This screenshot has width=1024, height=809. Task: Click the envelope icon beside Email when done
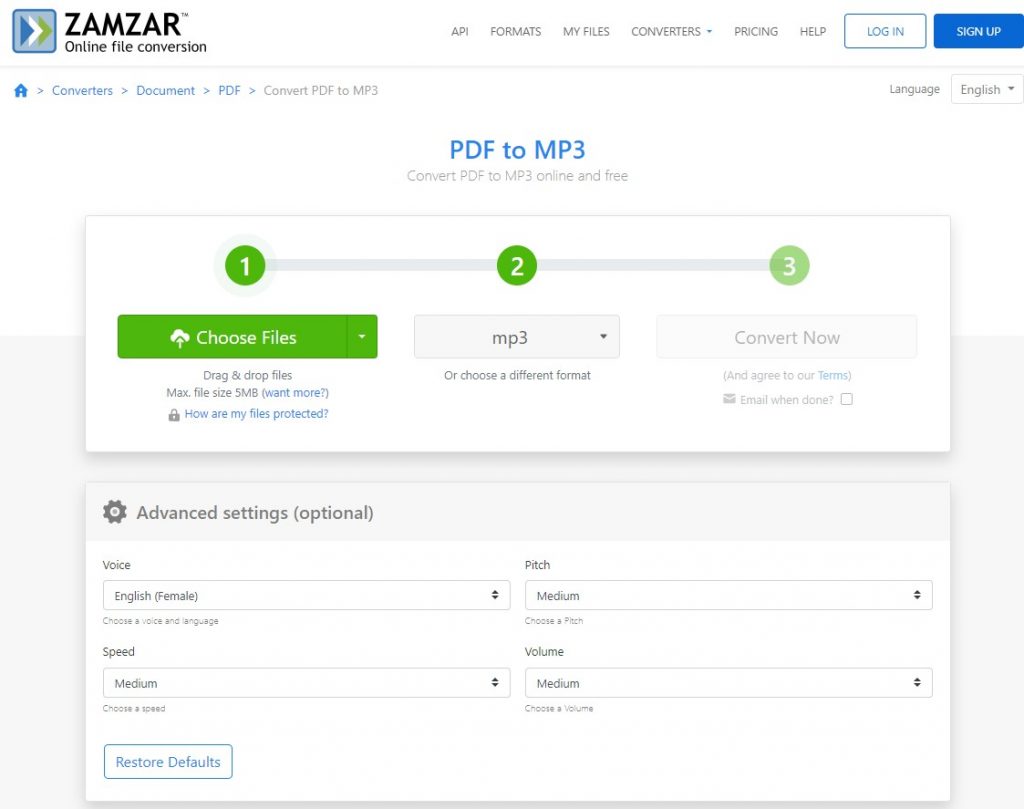click(730, 399)
